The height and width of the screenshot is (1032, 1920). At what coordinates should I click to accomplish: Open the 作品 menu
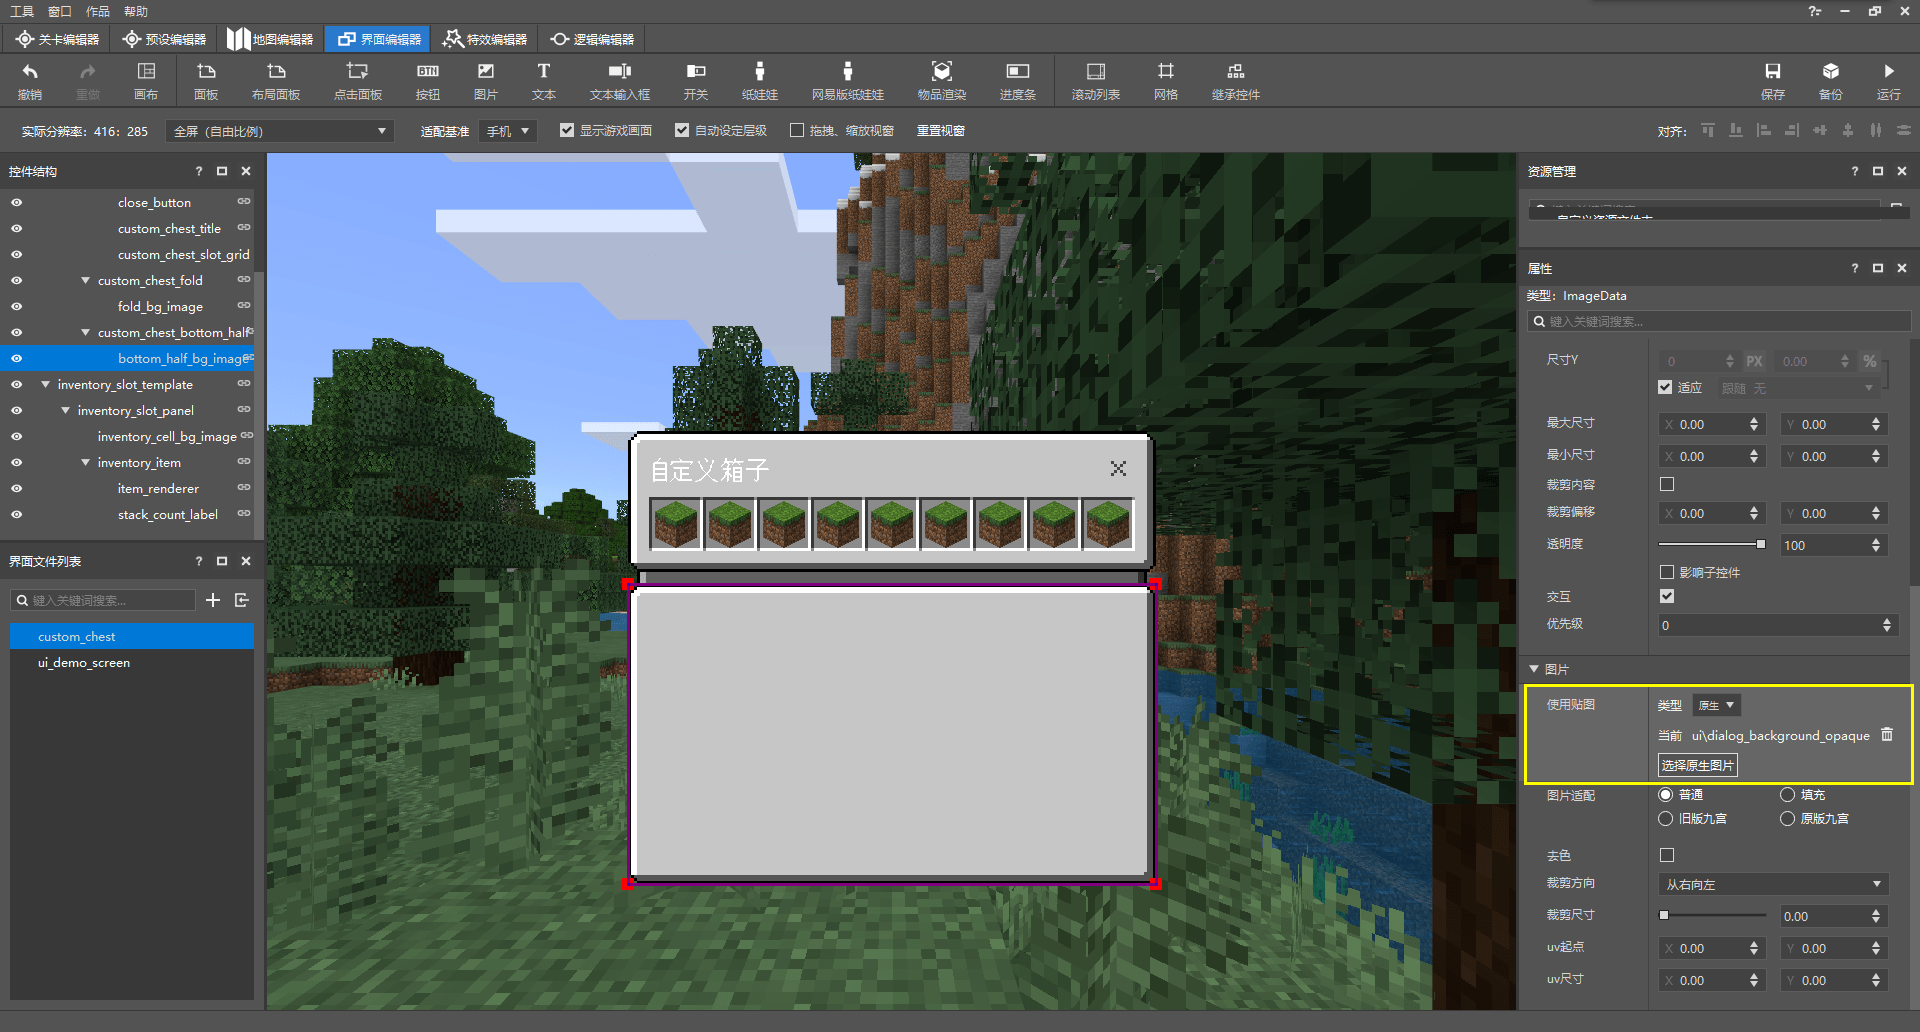[x=98, y=11]
